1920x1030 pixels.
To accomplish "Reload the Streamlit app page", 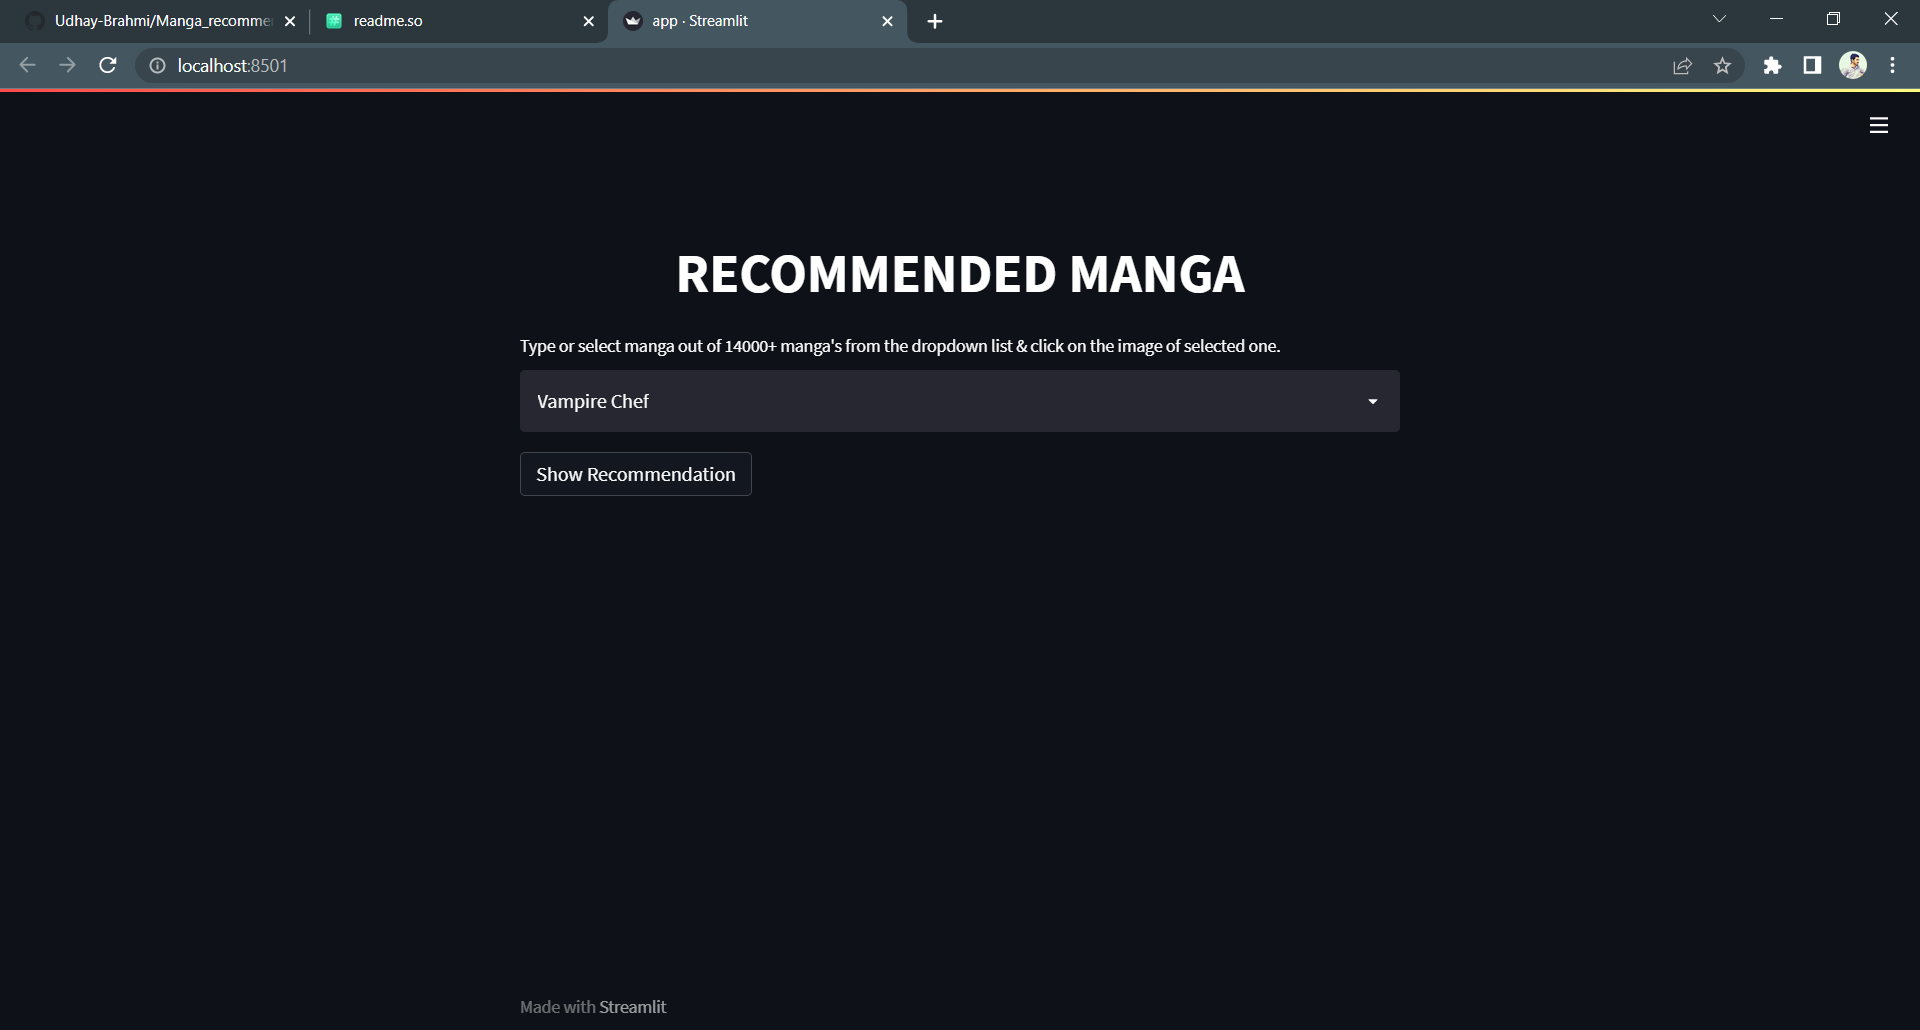I will click(x=107, y=65).
